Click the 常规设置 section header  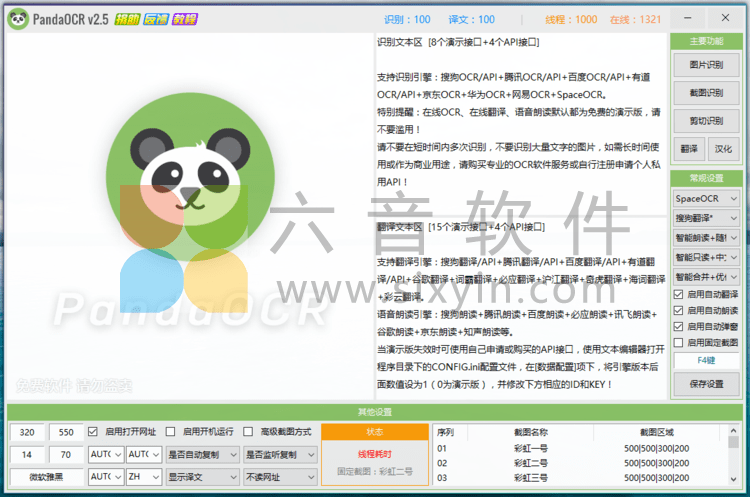pyautogui.click(x=706, y=178)
